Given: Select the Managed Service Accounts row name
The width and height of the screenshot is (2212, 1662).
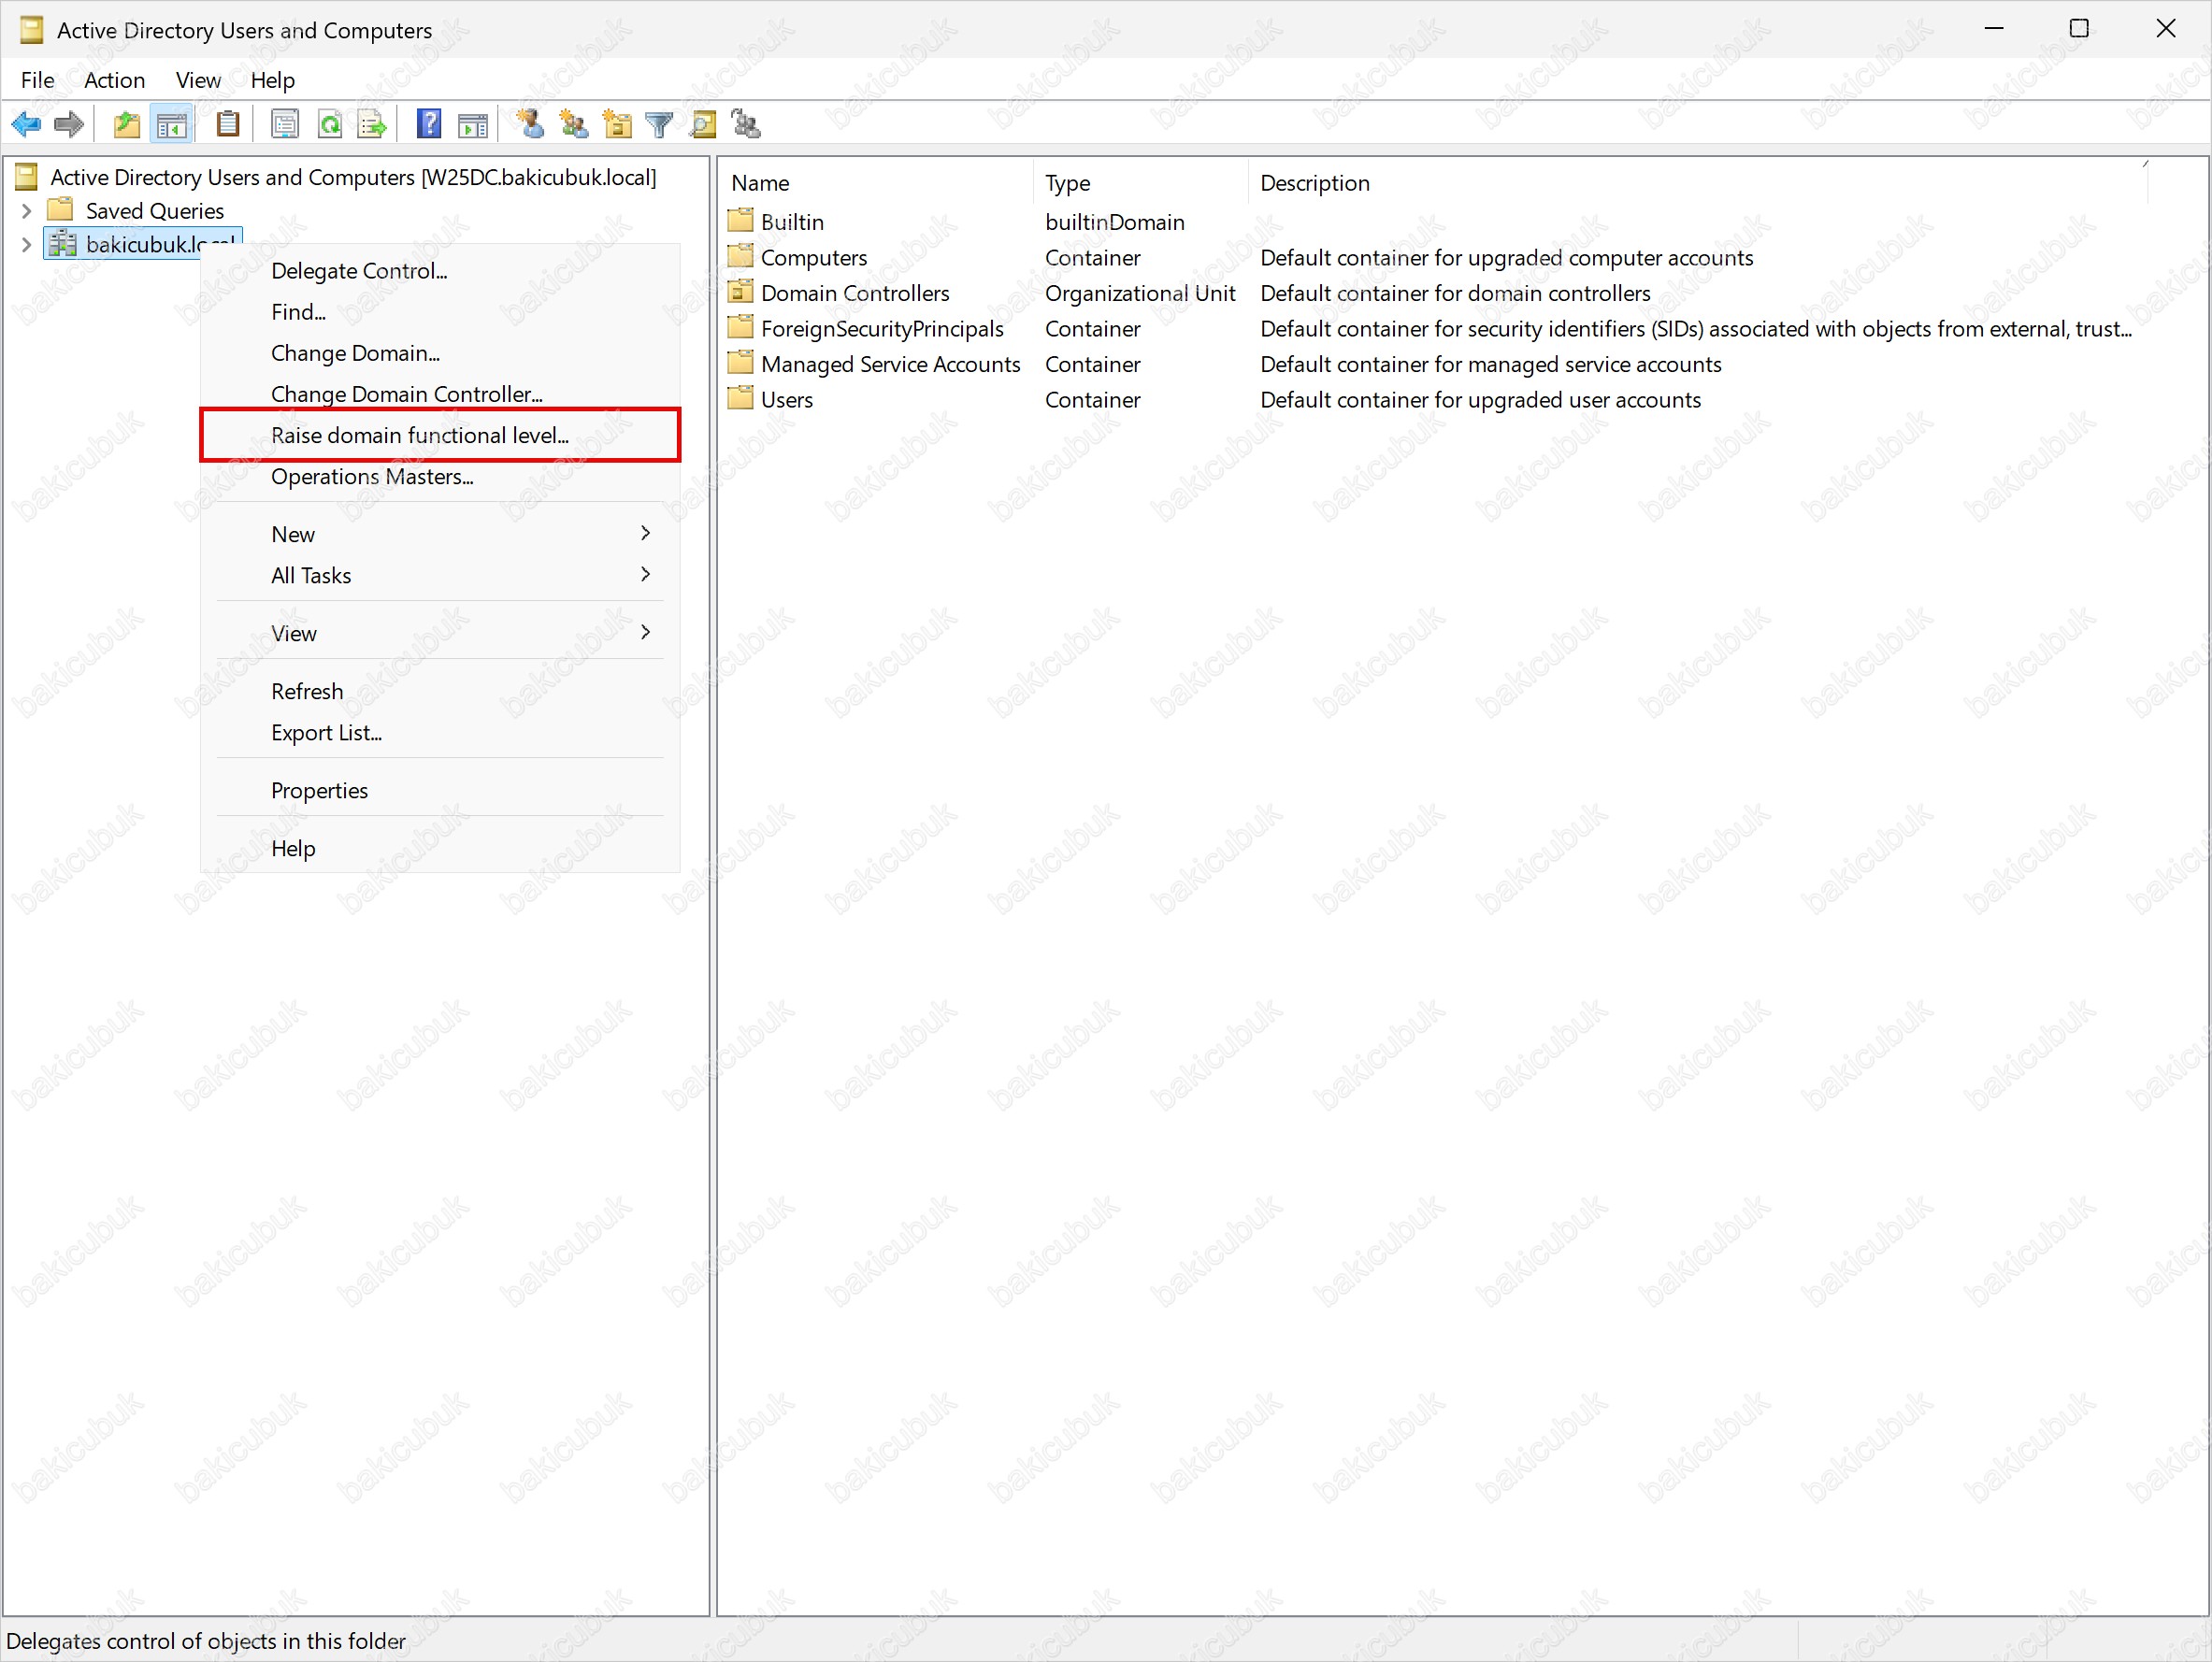Looking at the screenshot, I should tap(890, 364).
